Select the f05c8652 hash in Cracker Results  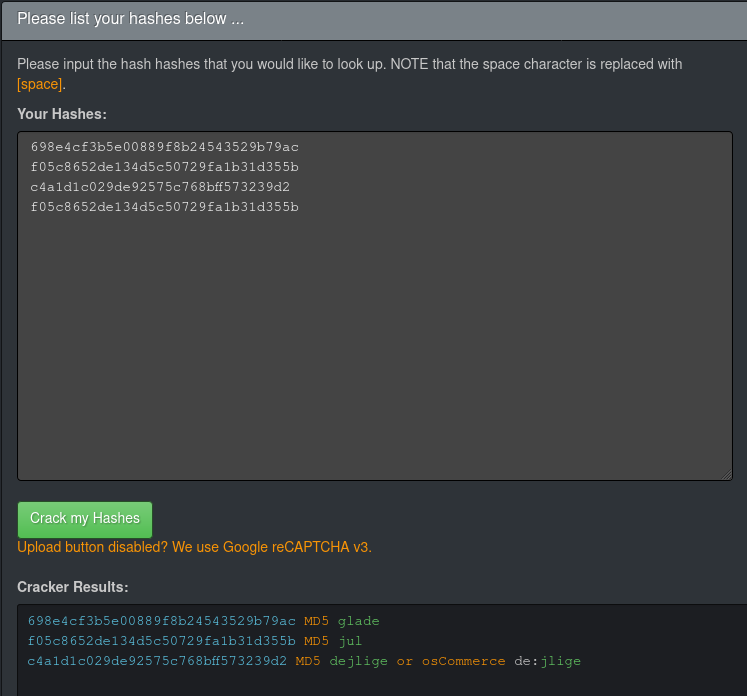pyautogui.click(x=162, y=641)
